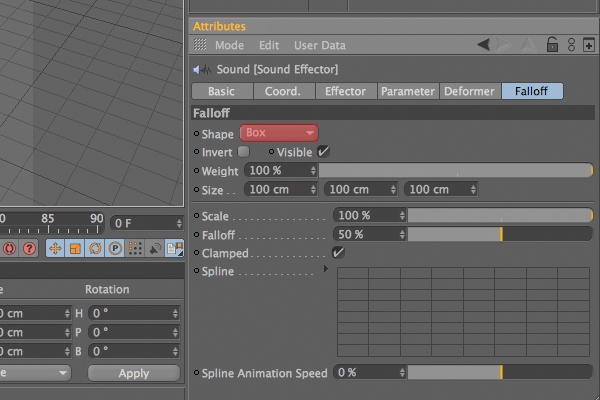The image size is (600, 400).
Task: Click the Weight 100 % stepper arrows
Action: tap(313, 170)
